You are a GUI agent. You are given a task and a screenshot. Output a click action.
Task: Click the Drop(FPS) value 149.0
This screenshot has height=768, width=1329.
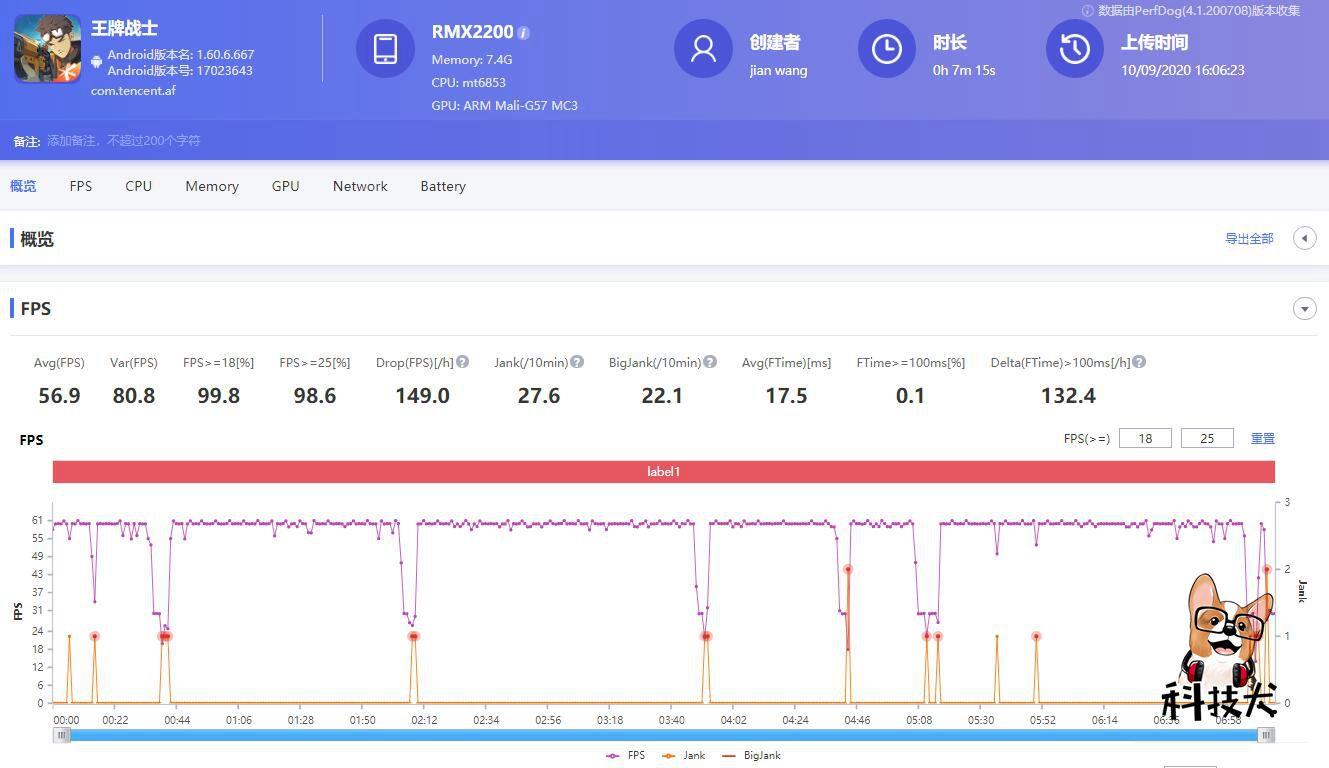(422, 396)
